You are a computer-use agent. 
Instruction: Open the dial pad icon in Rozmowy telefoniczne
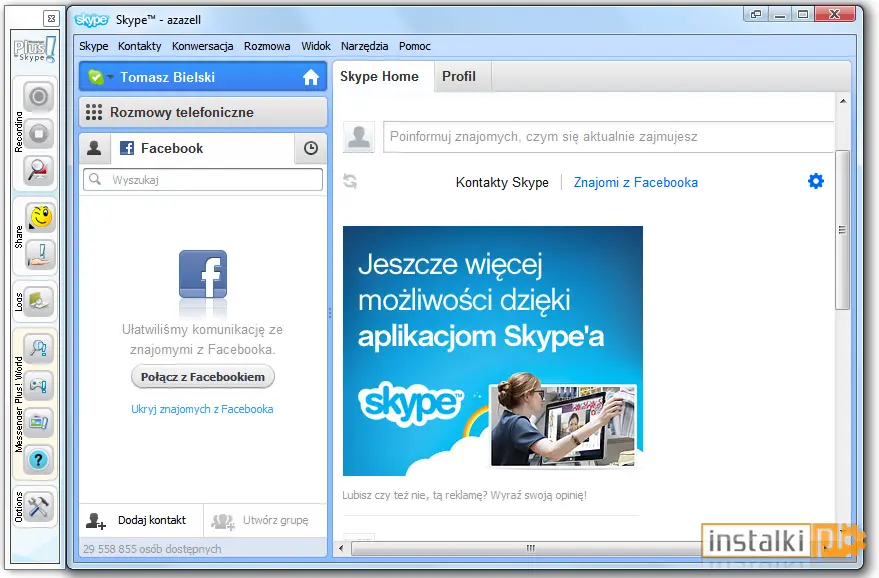(94, 112)
